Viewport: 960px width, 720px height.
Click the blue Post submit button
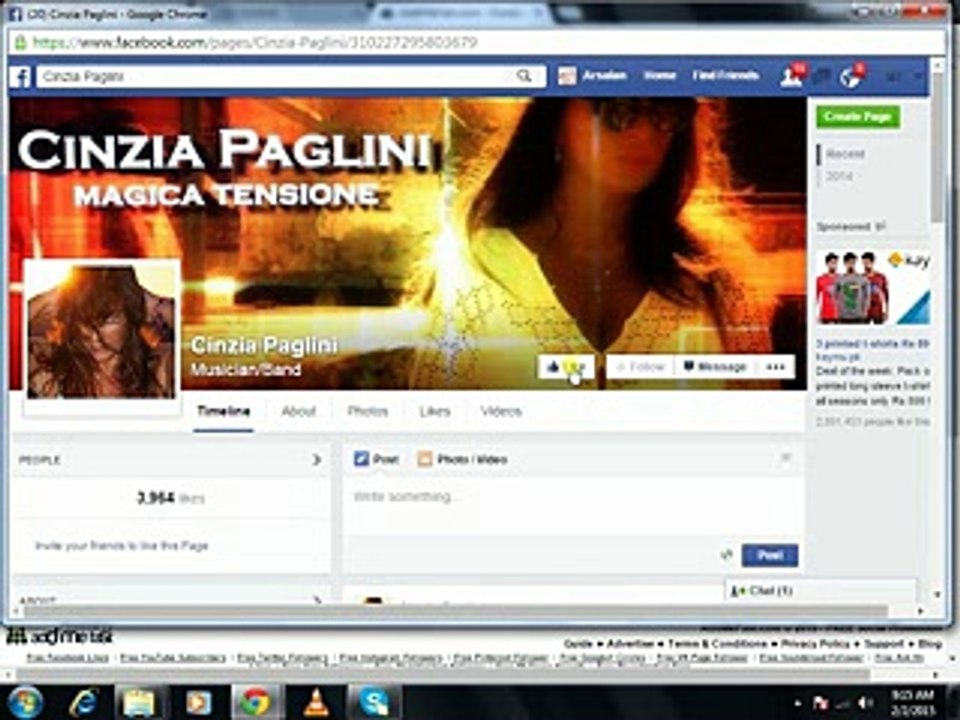pyautogui.click(x=770, y=555)
